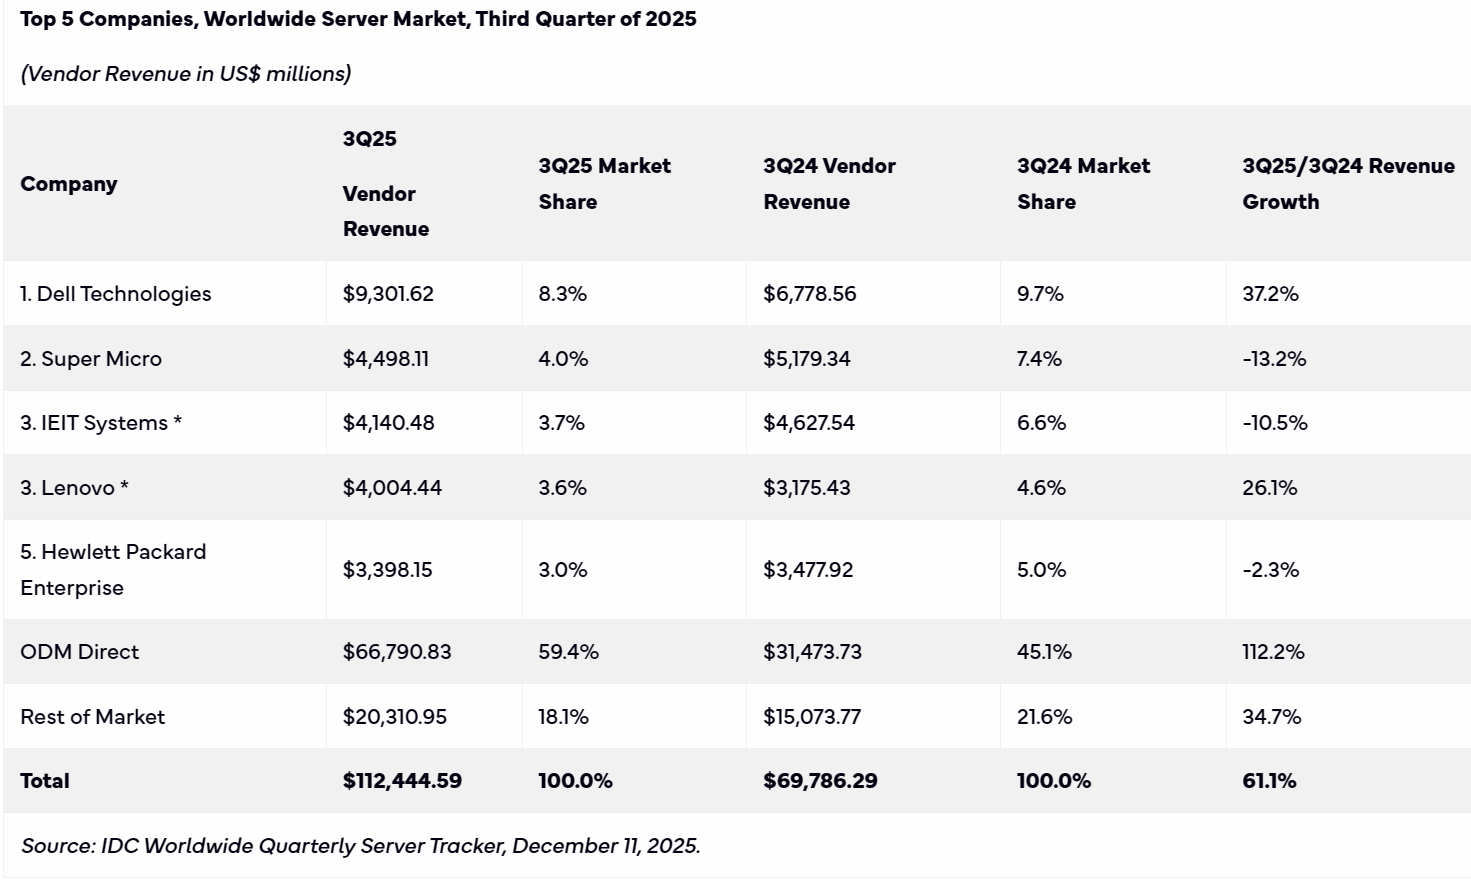
Task: Click the Dell Technologies company cell
Action: pyautogui.click(x=116, y=294)
